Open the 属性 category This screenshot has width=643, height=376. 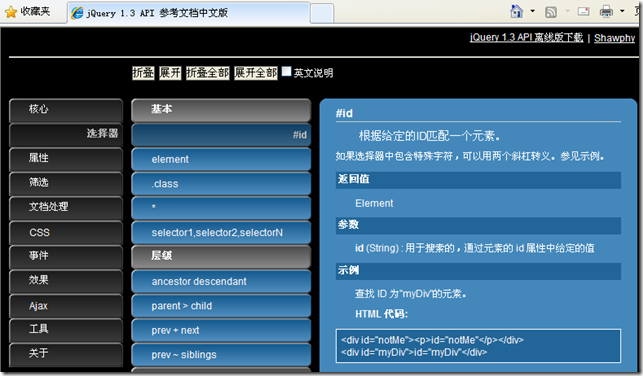click(x=66, y=159)
